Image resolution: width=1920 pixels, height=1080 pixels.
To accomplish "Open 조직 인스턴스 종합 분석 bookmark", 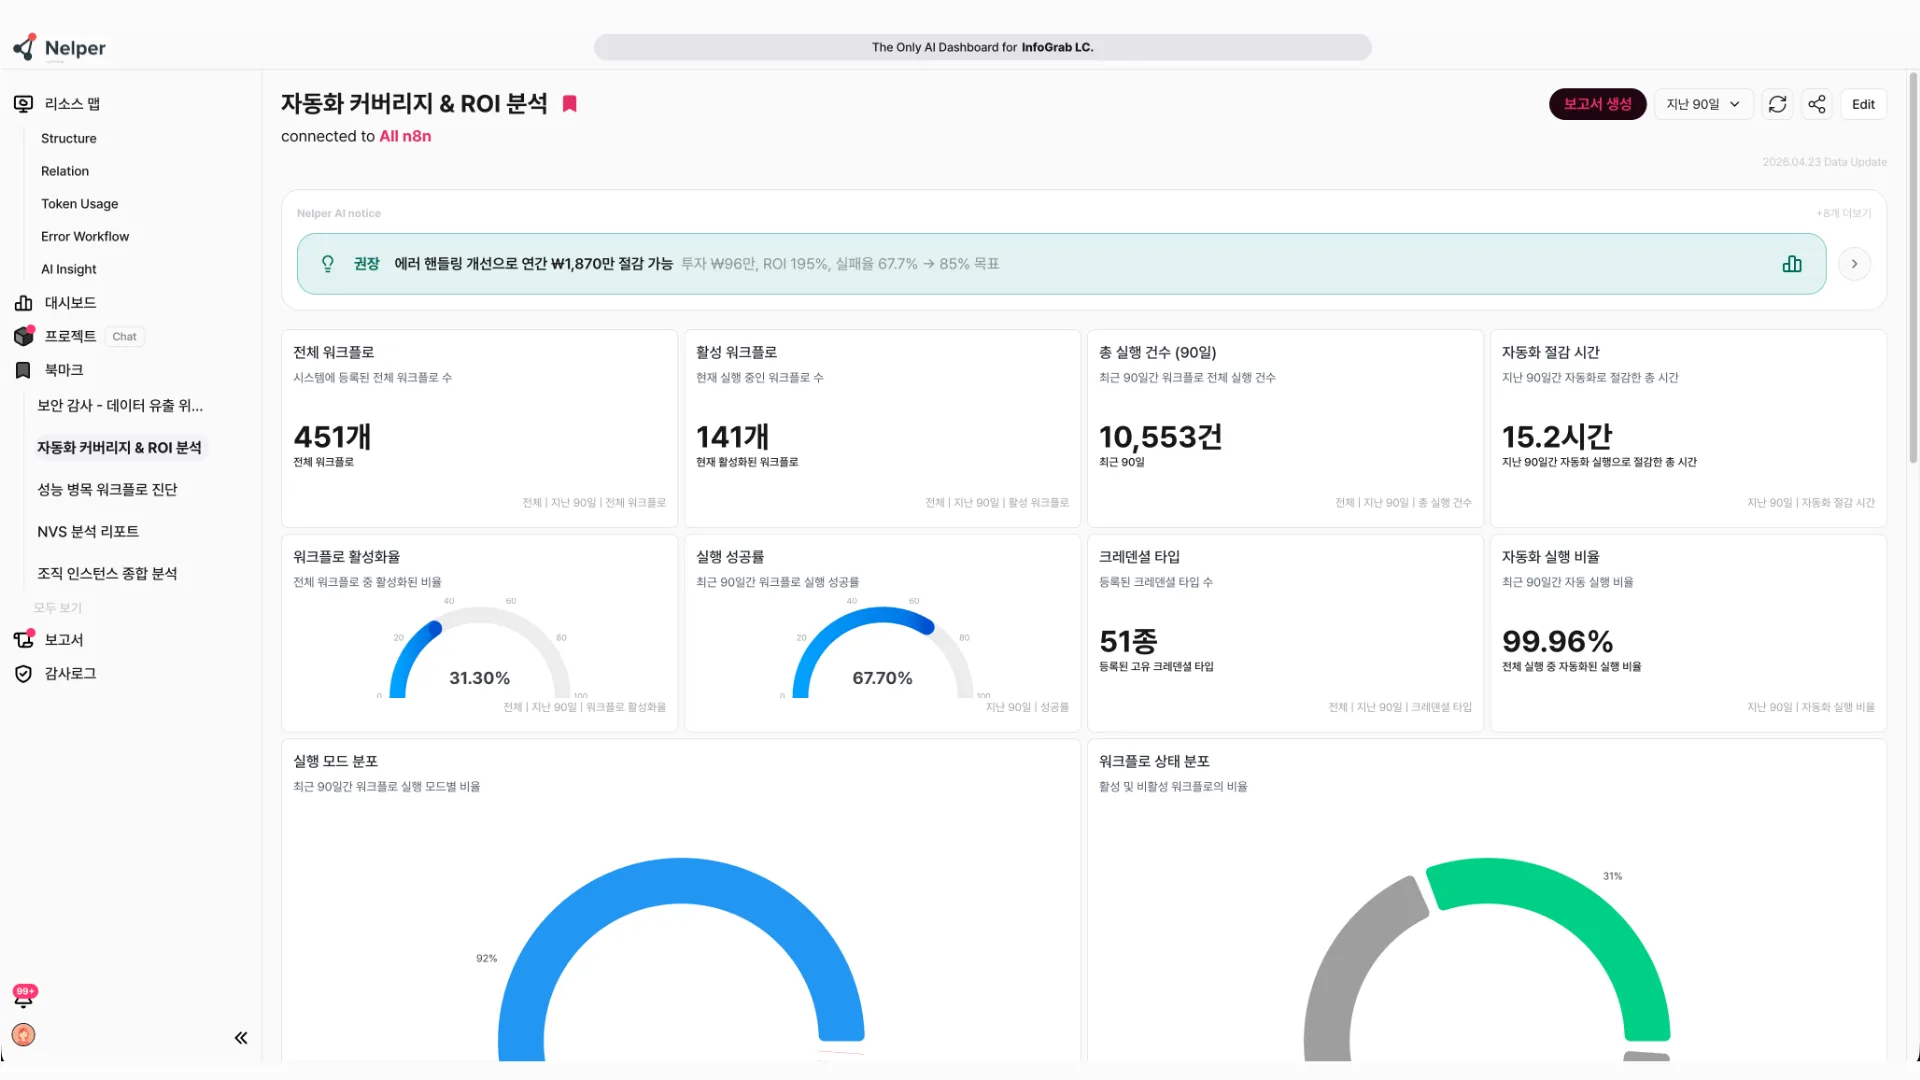I will [x=107, y=573].
